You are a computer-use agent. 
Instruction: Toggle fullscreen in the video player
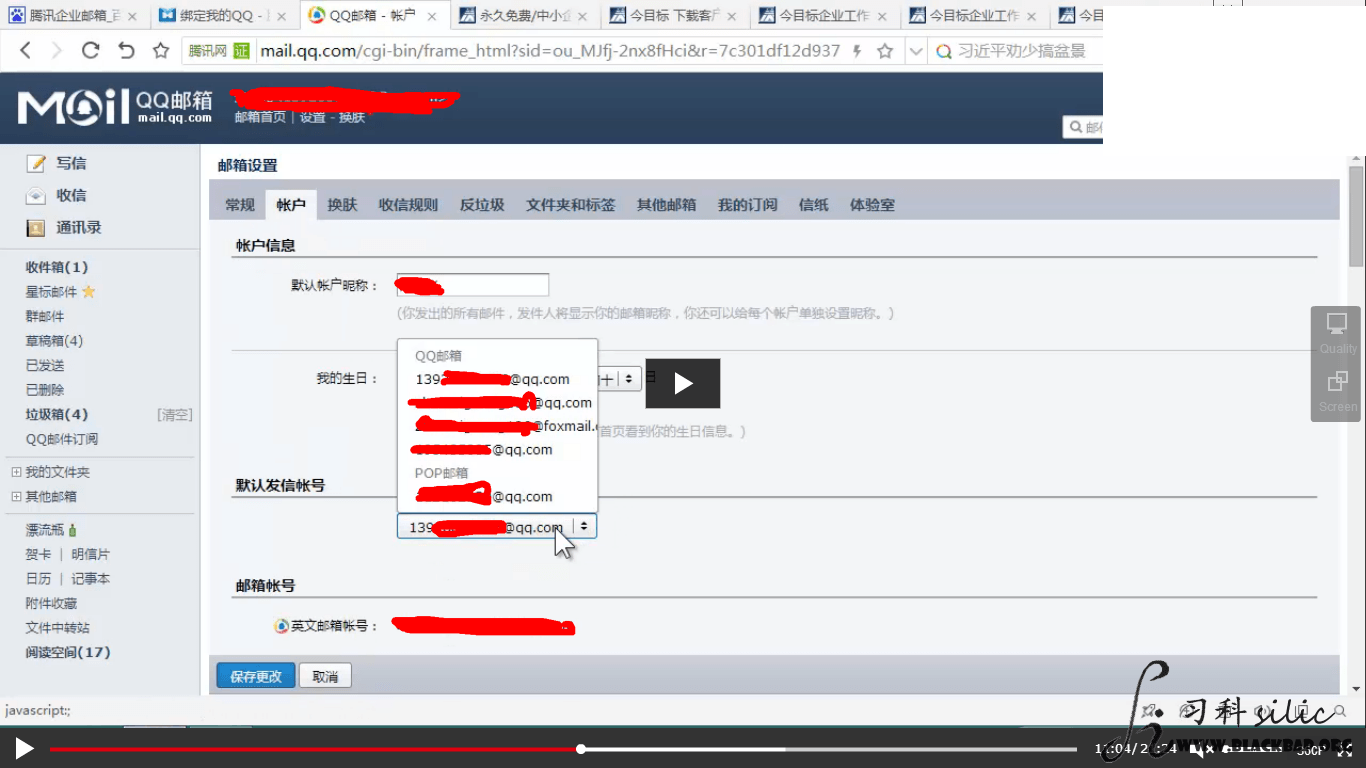pos(1345,749)
